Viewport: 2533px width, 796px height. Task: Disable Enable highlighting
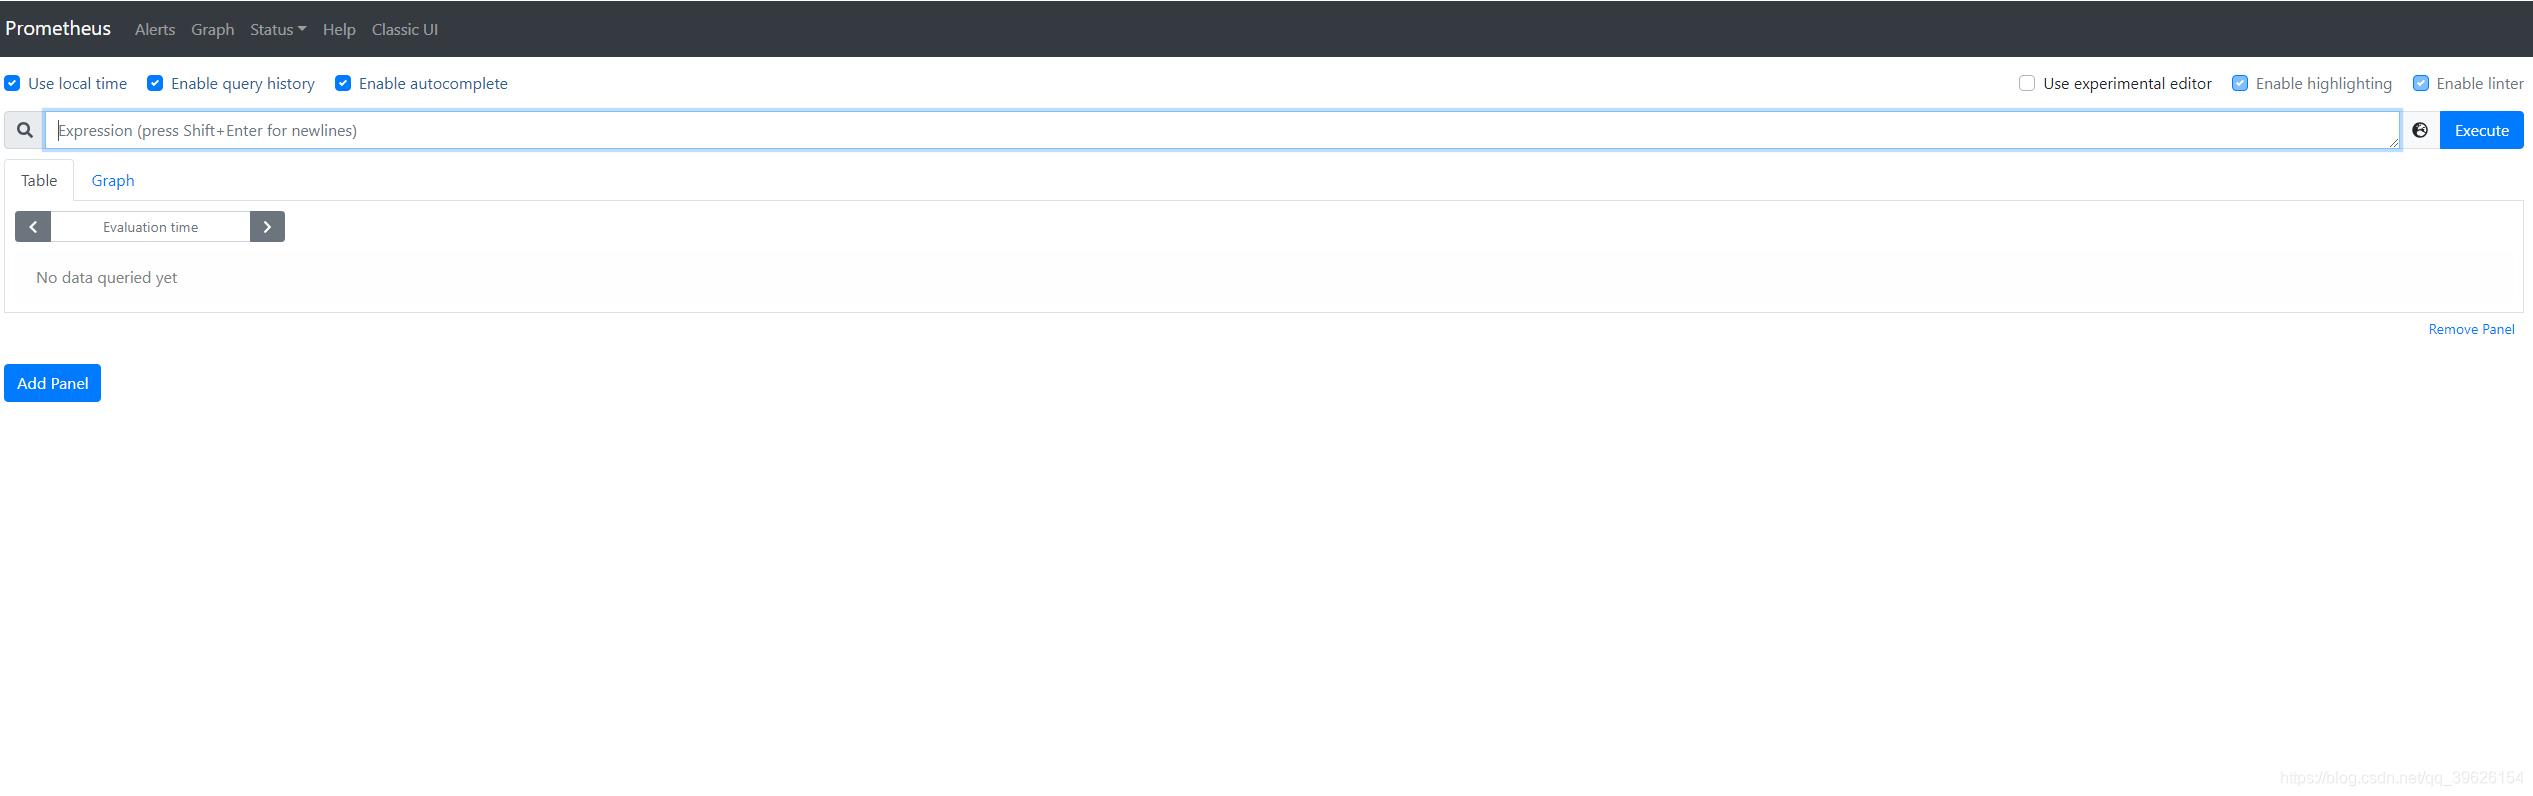click(x=2240, y=83)
